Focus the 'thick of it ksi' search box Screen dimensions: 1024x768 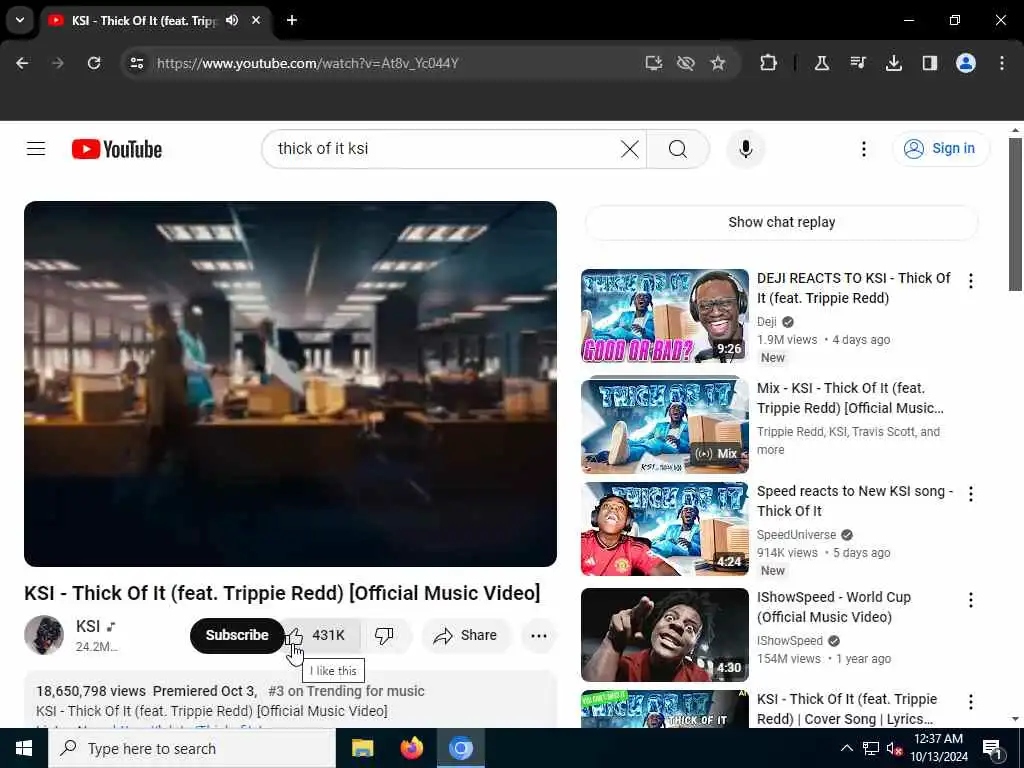coord(444,149)
